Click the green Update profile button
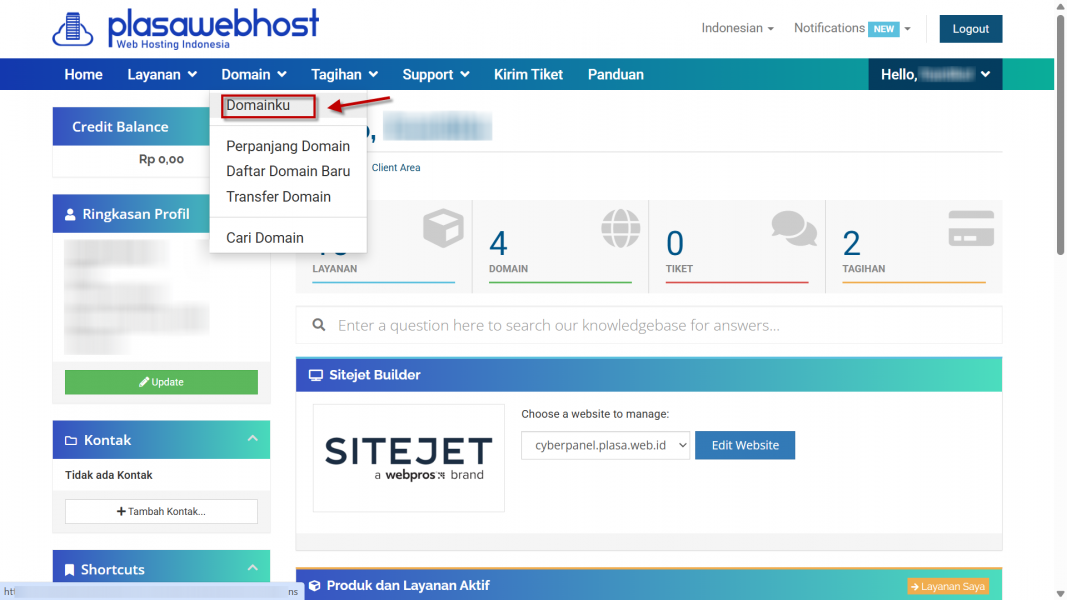Image resolution: width=1067 pixels, height=600 pixels. 161,382
